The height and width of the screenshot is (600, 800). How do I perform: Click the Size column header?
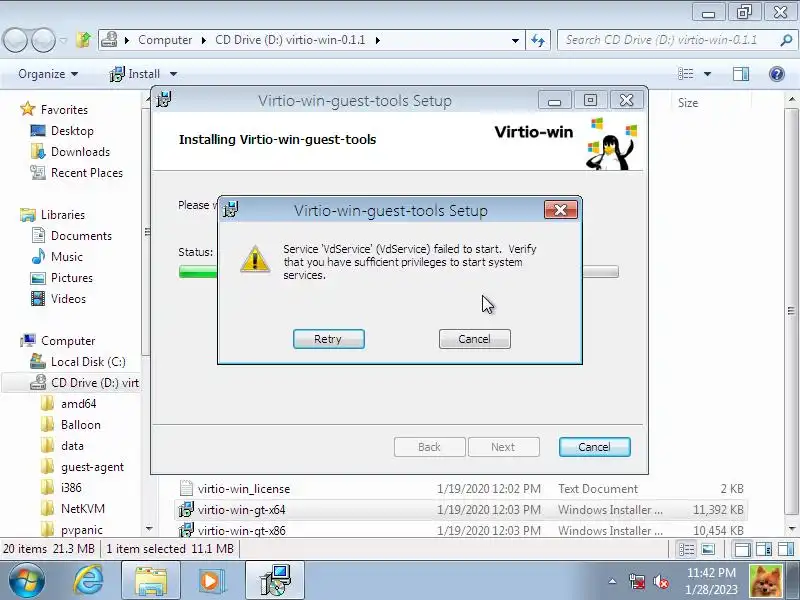[x=687, y=103]
